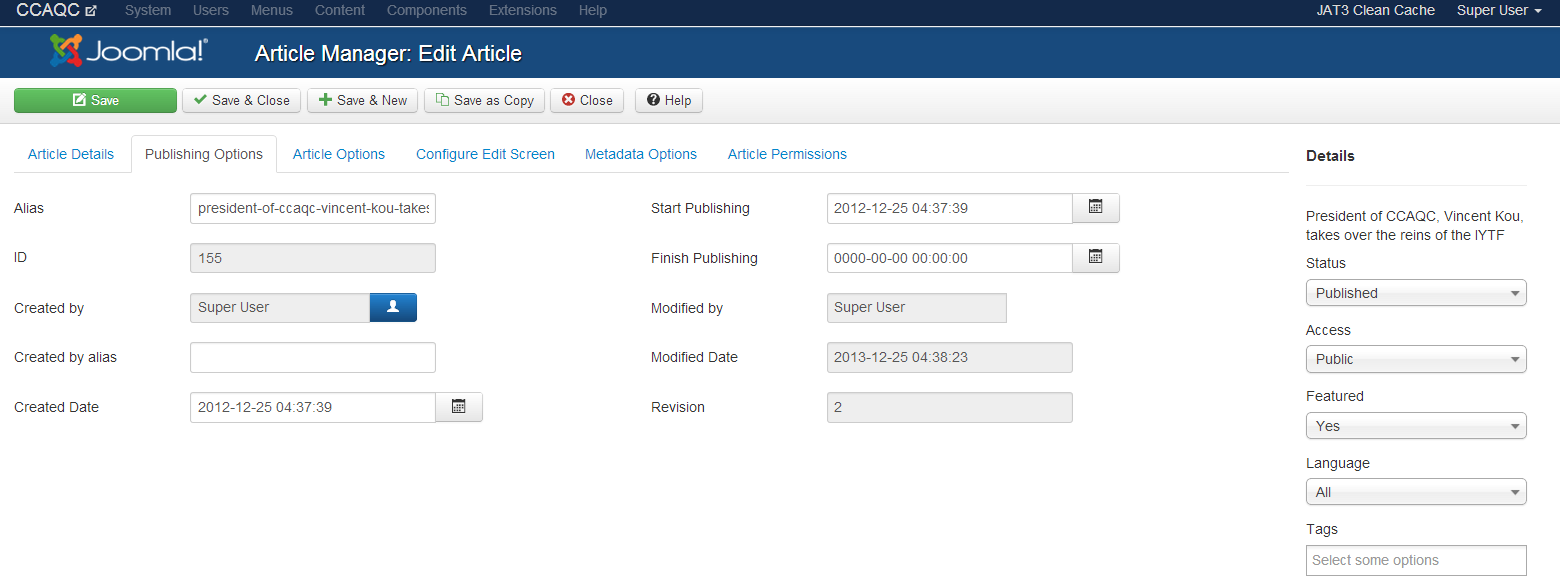This screenshot has height=582, width=1560.
Task: Click the Finish Publishing date field
Action: (950, 258)
